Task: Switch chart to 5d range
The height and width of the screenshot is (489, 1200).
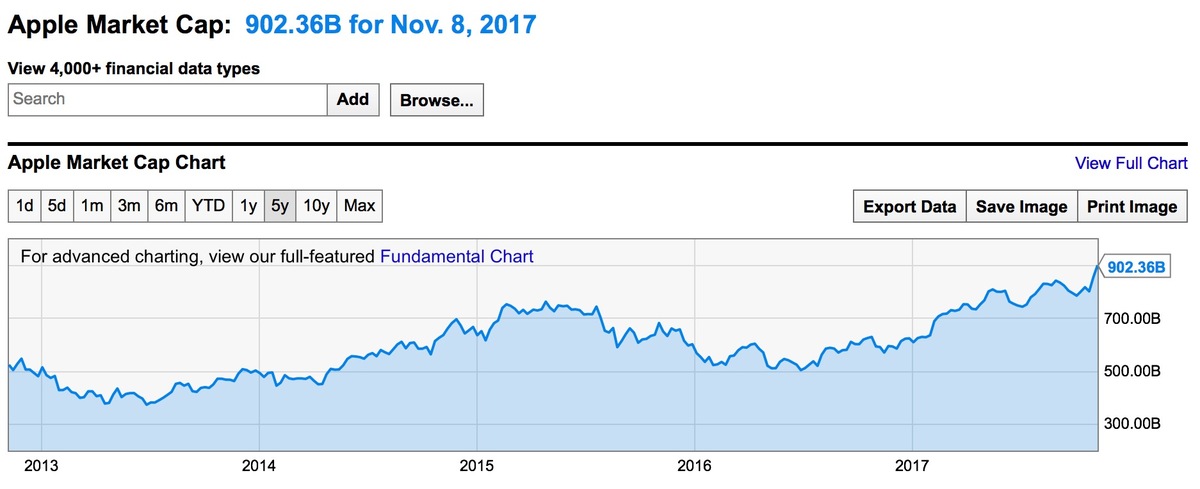Action: pos(58,206)
